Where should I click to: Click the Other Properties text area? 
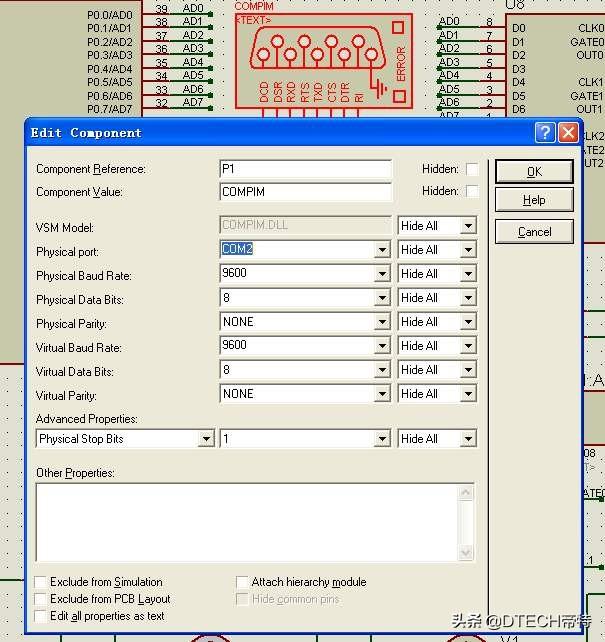(x=247, y=522)
